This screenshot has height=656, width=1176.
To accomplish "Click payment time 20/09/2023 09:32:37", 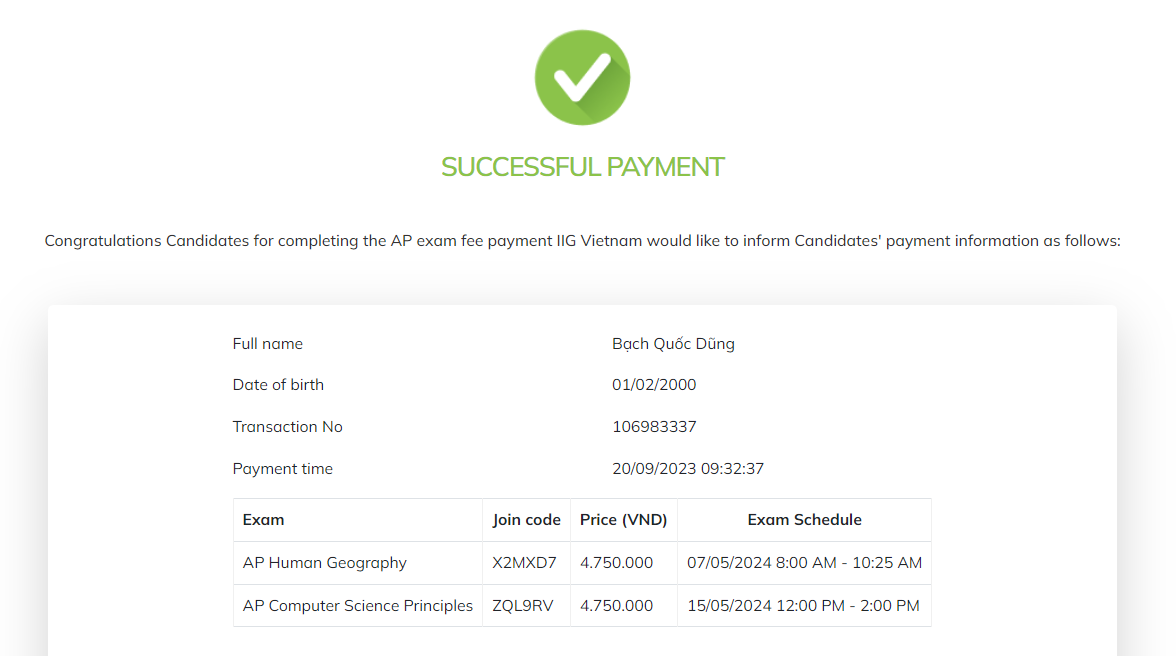I will click(x=688, y=469).
